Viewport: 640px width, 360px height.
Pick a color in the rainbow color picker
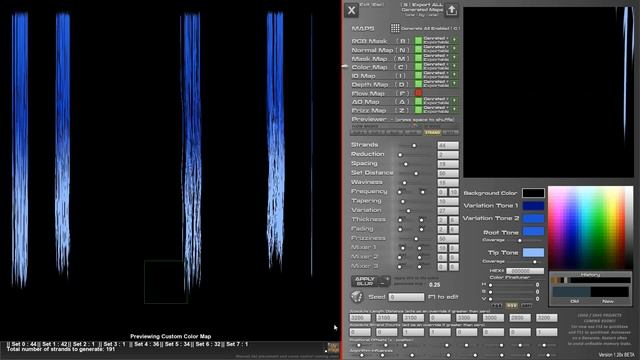coord(590,227)
